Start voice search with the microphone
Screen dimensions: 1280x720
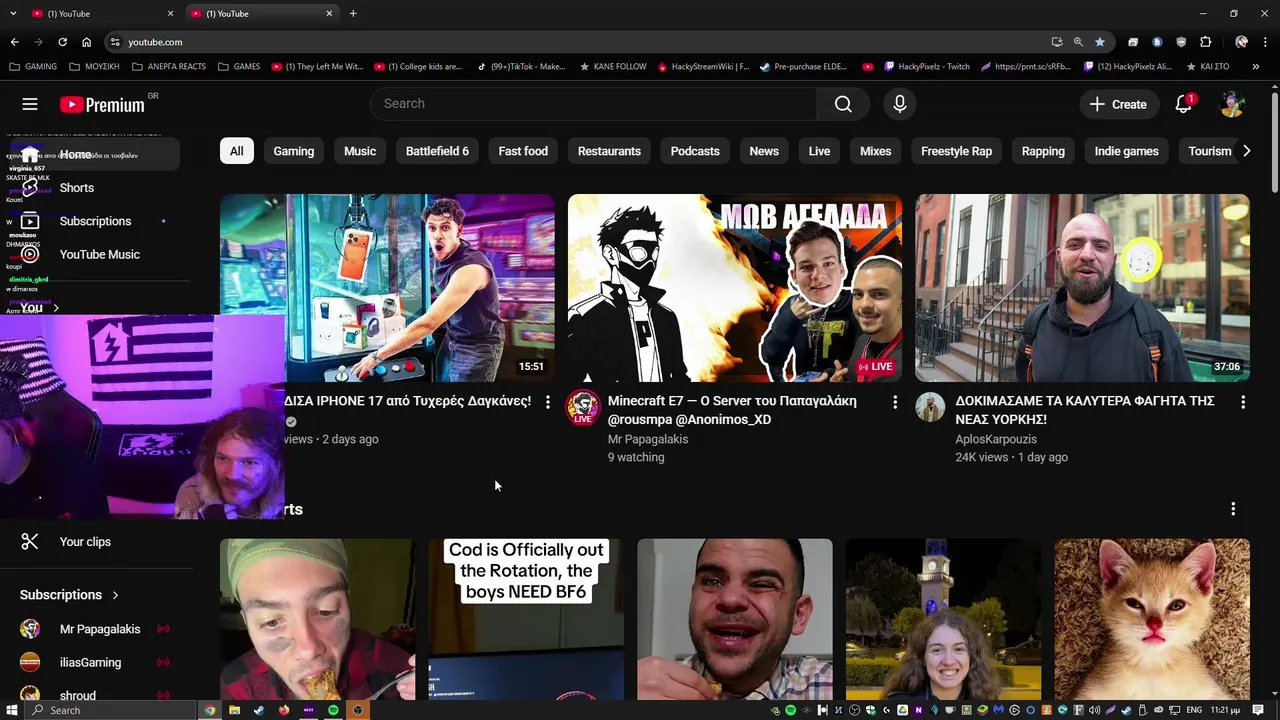[900, 104]
